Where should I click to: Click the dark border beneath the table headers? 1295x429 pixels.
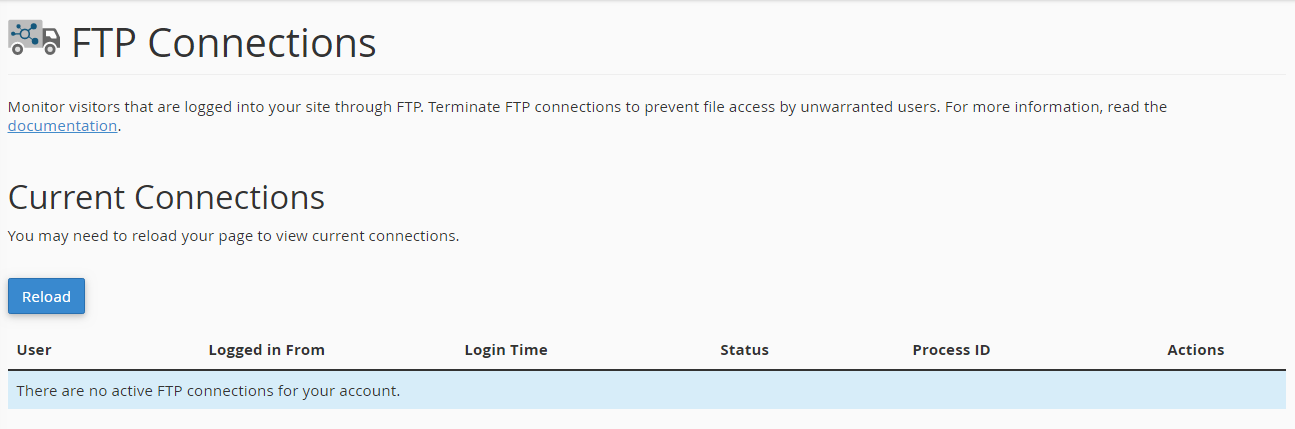coord(646,370)
